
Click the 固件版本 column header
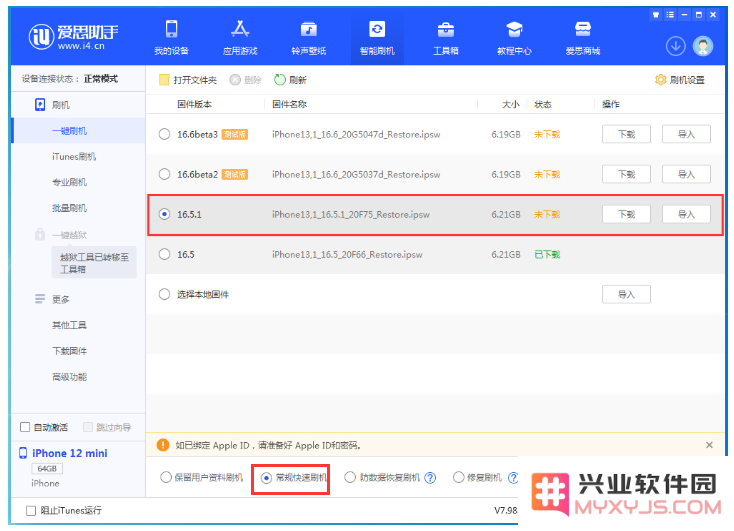[194, 104]
